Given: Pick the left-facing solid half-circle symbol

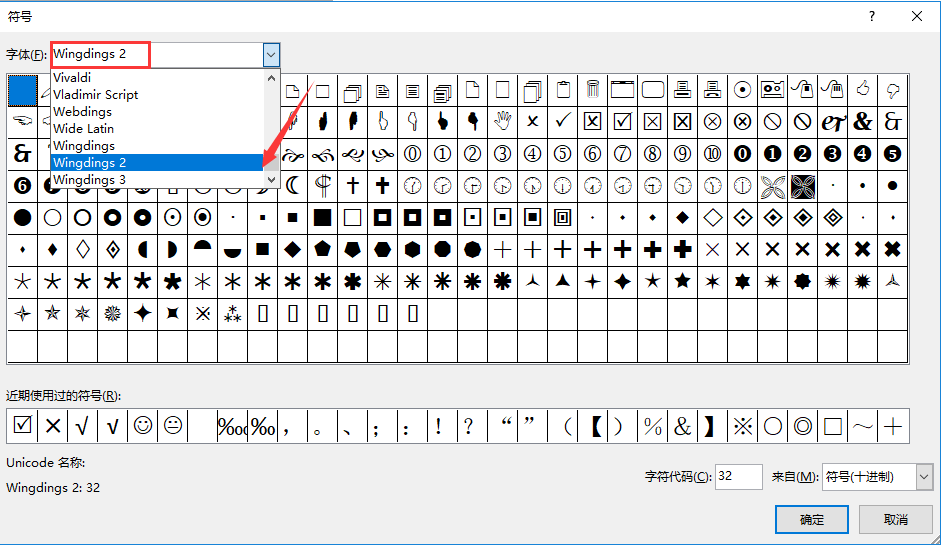Looking at the screenshot, I should 142,249.
